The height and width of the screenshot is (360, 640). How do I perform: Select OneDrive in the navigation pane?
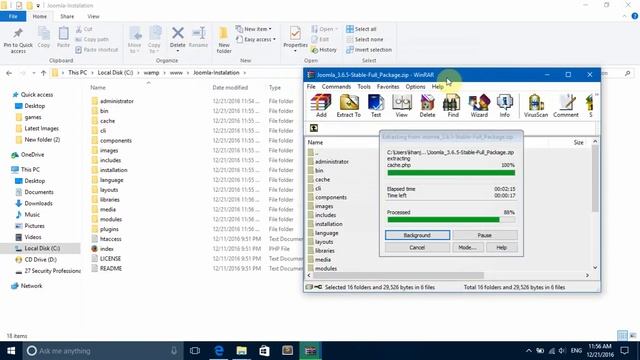tap(28, 155)
